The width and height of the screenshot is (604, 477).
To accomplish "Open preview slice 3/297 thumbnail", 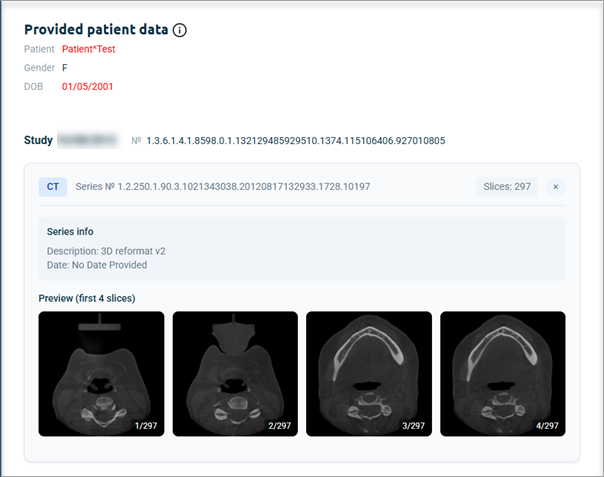I will [369, 374].
